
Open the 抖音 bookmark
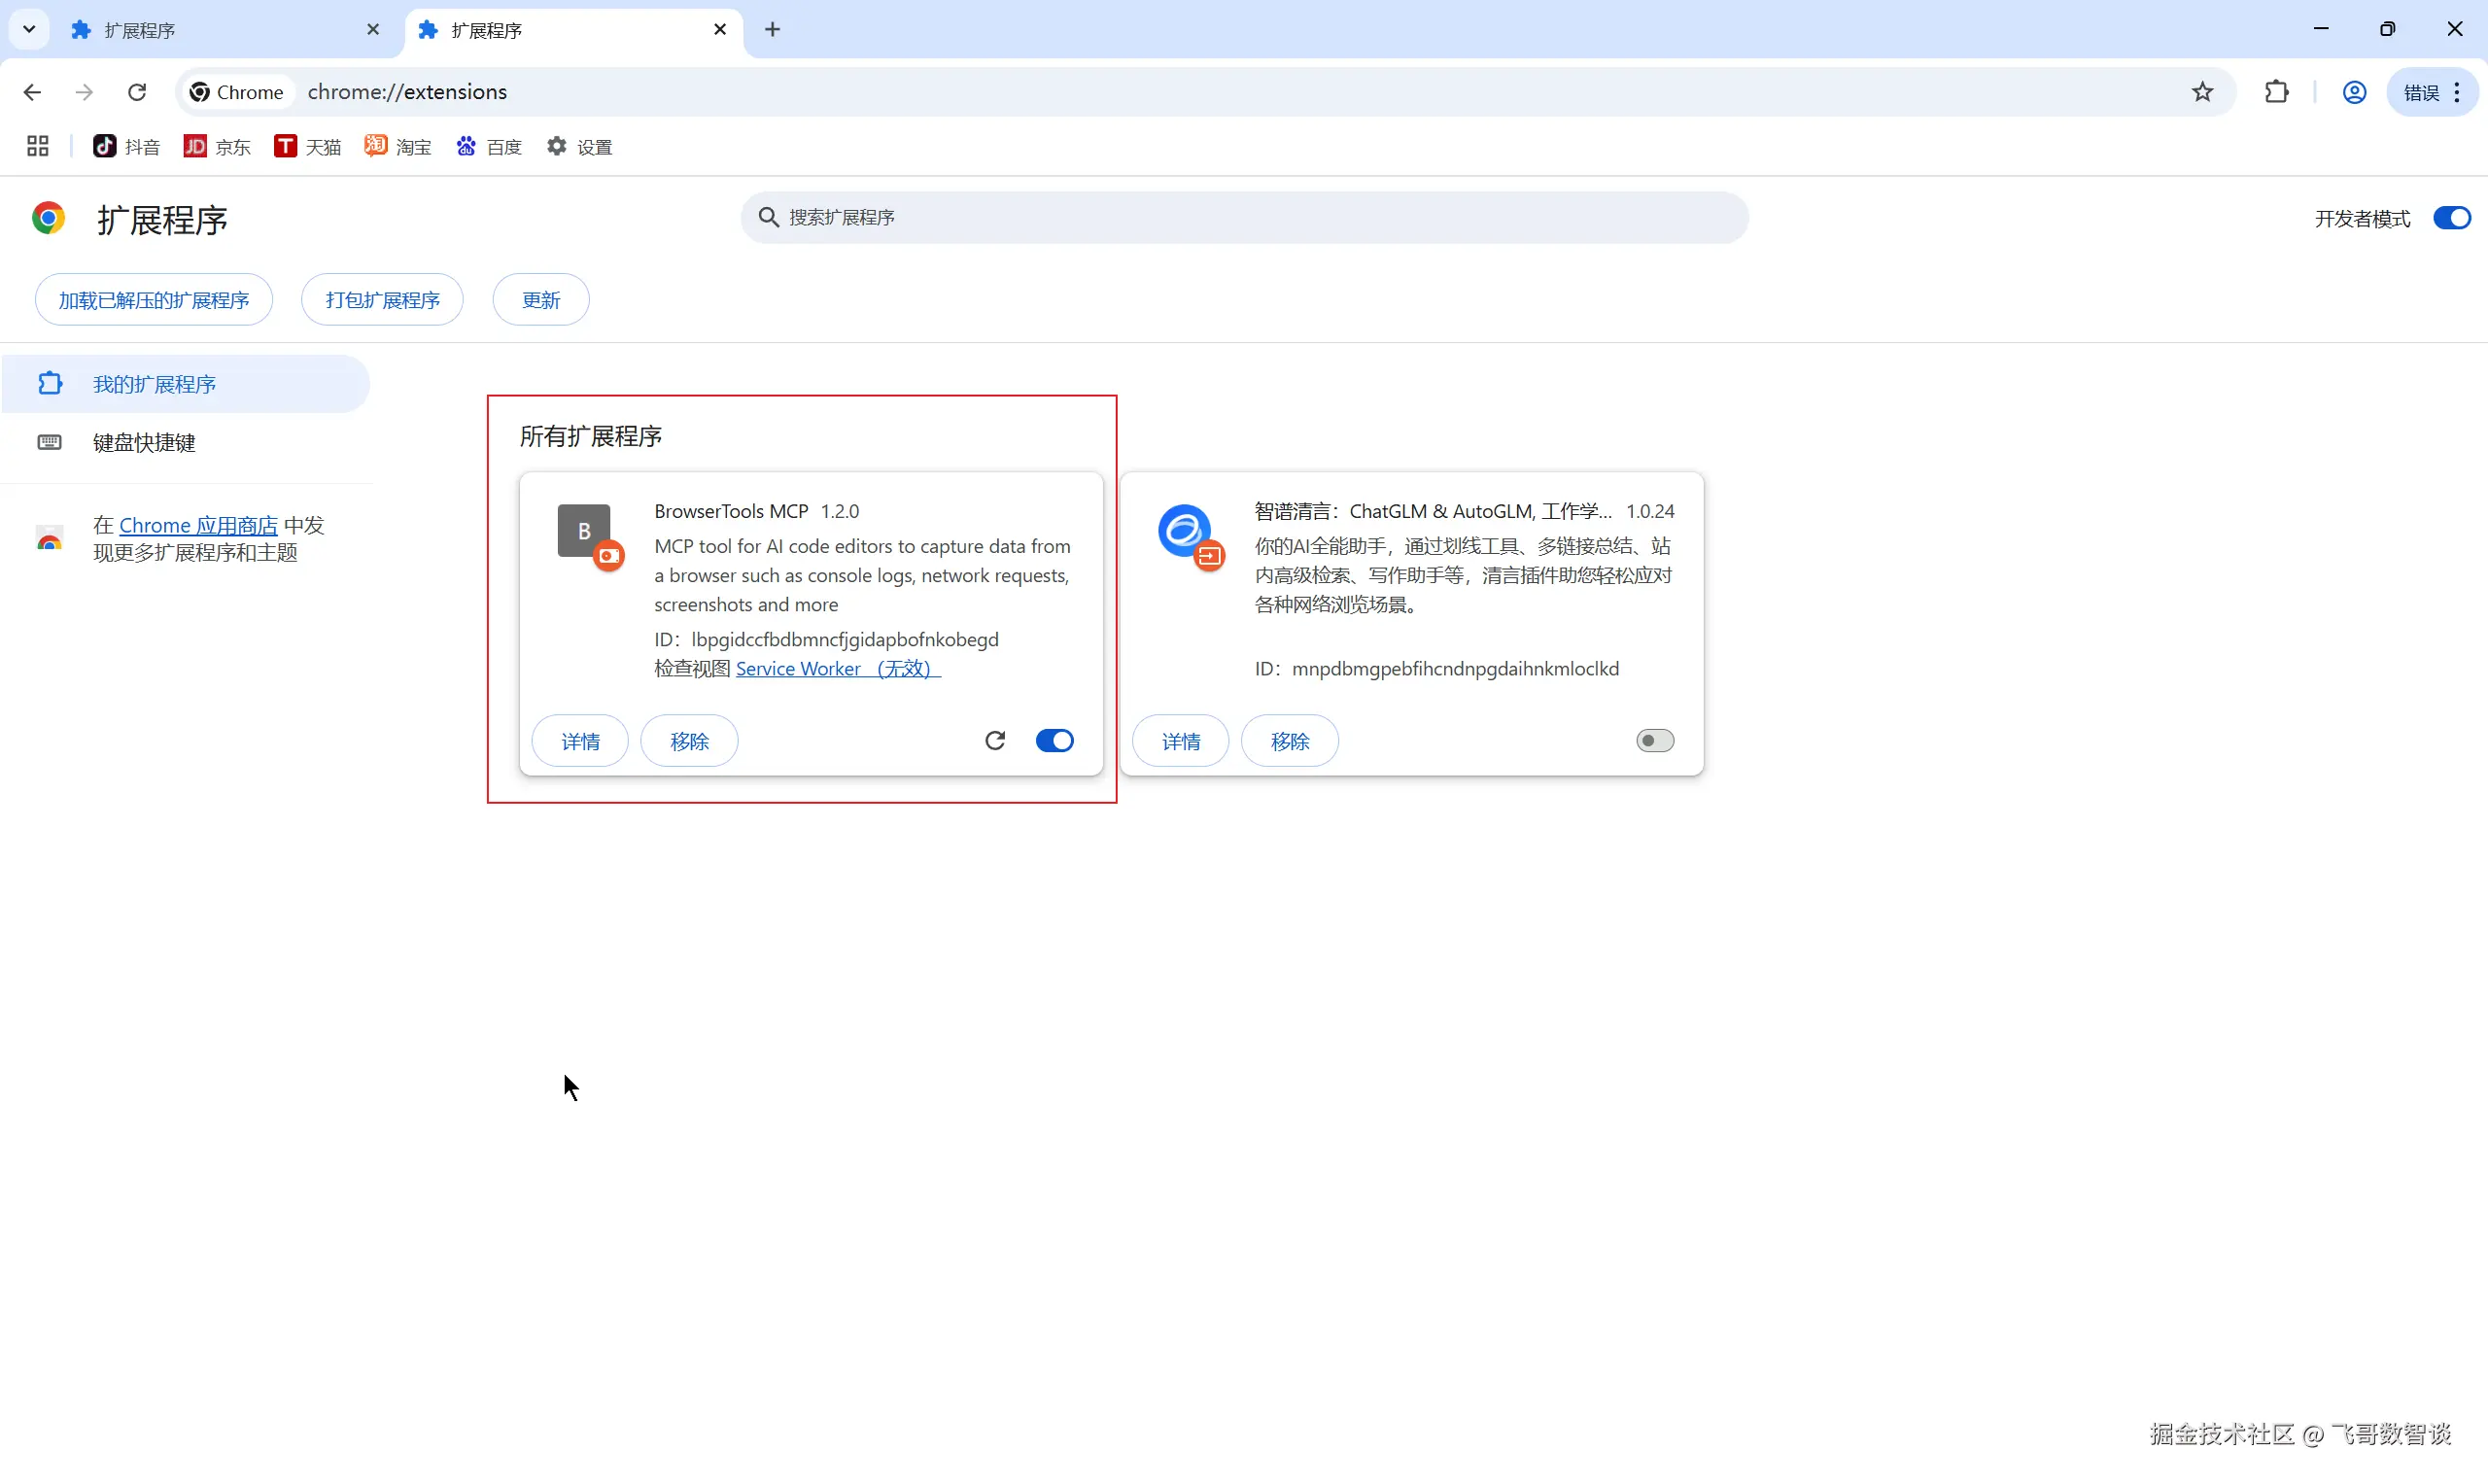pyautogui.click(x=126, y=147)
